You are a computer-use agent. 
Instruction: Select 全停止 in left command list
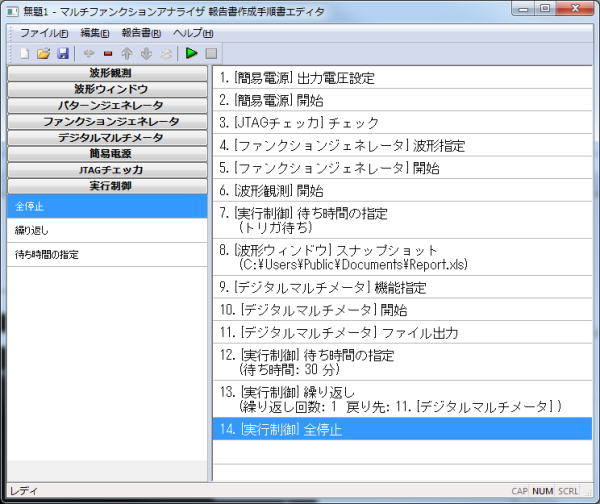pyautogui.click(x=107, y=206)
